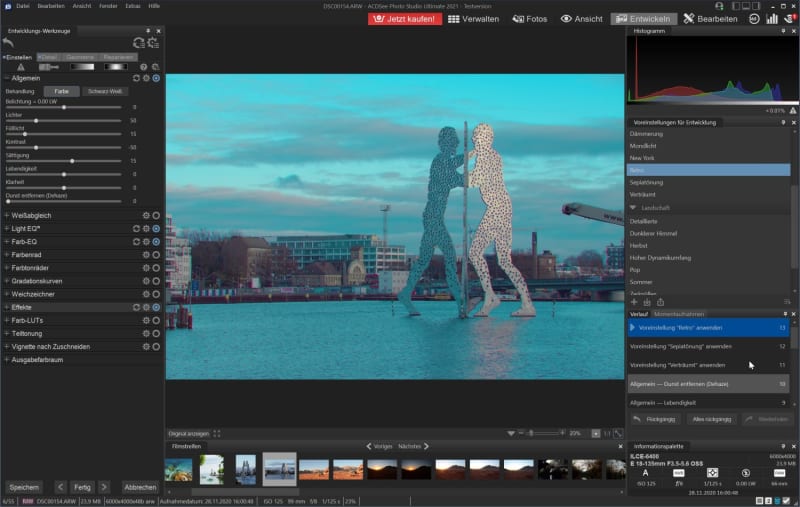Switch to the Bearbeiten mode tab
Screen dimensions: 800x507
711,19
